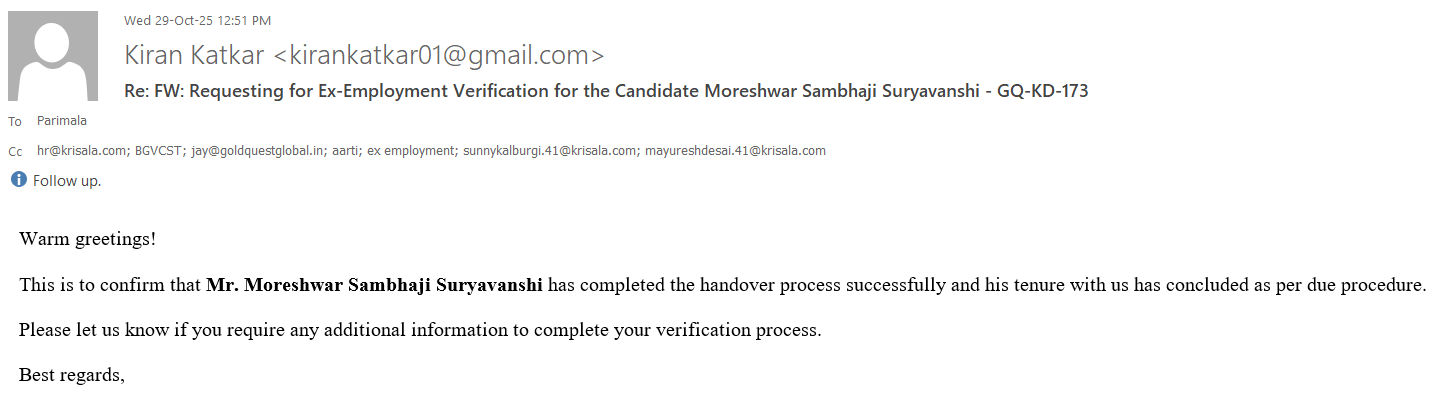Open recipient Parimala's contact
1447x402 pixels.
62,121
